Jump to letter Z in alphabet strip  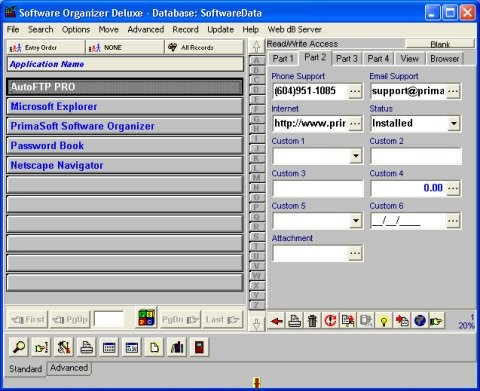pos(256,305)
